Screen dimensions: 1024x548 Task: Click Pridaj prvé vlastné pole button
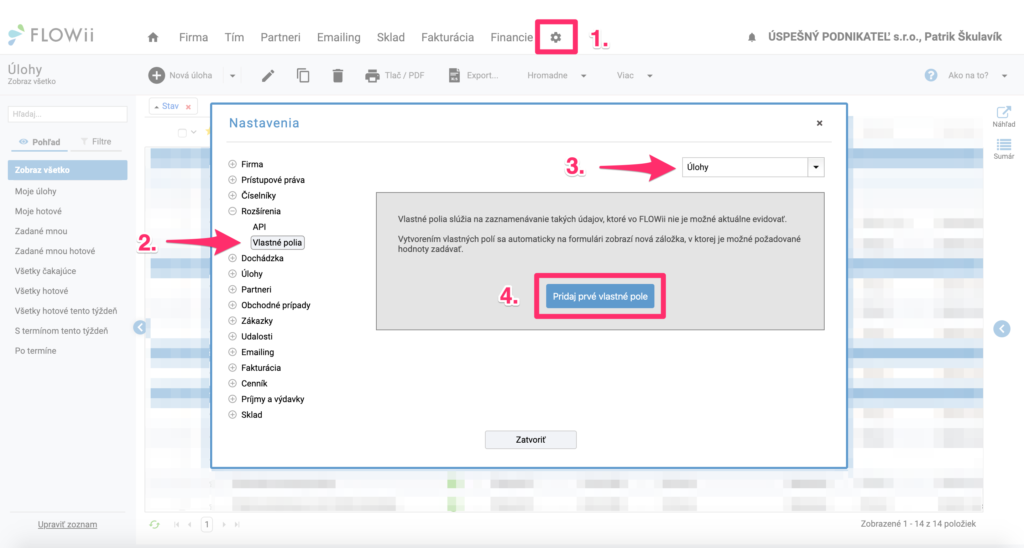pyautogui.click(x=600, y=297)
